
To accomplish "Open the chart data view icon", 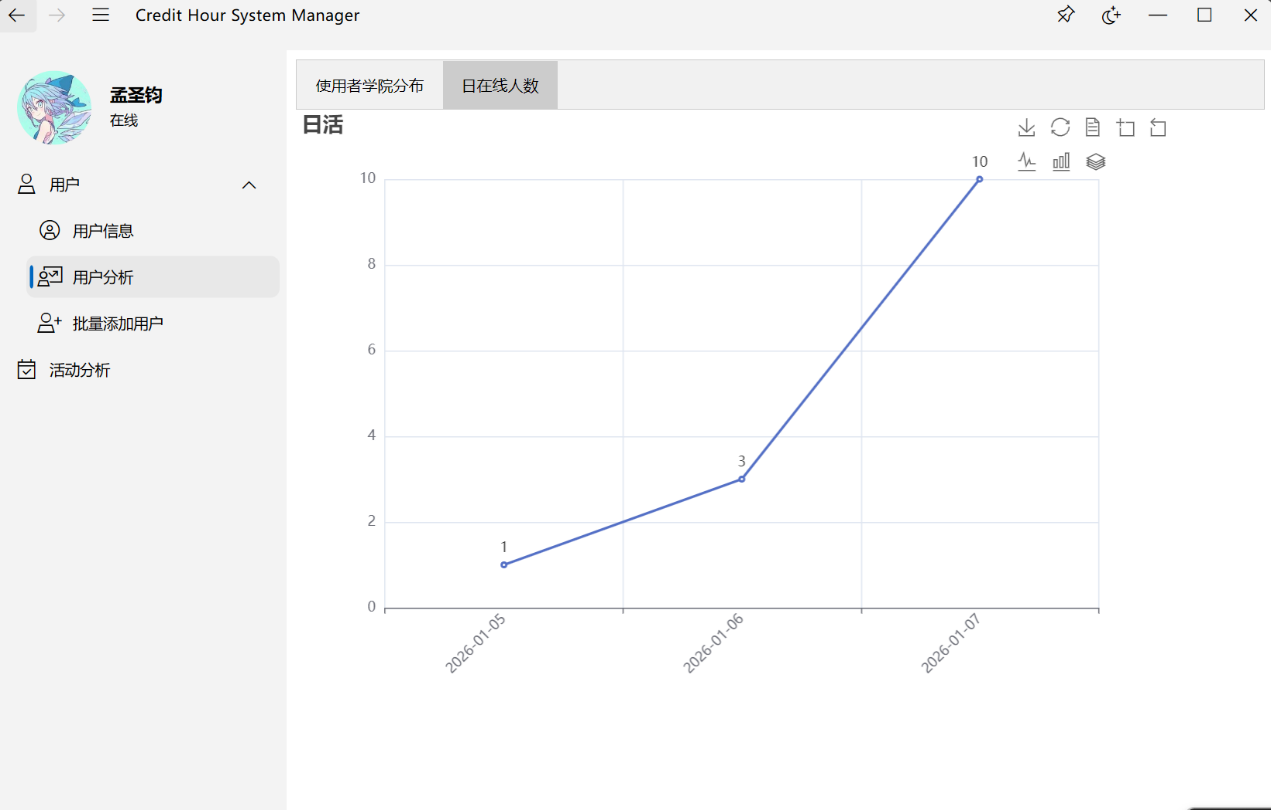I will pos(1093,127).
